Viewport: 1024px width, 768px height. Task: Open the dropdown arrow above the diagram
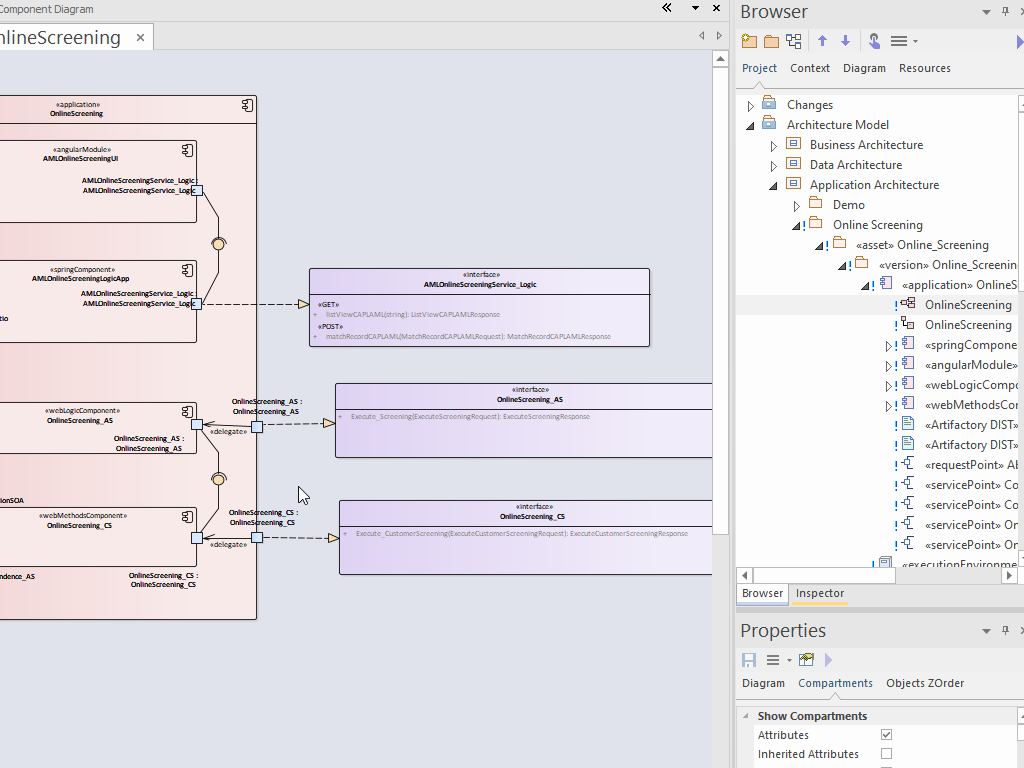(x=696, y=8)
